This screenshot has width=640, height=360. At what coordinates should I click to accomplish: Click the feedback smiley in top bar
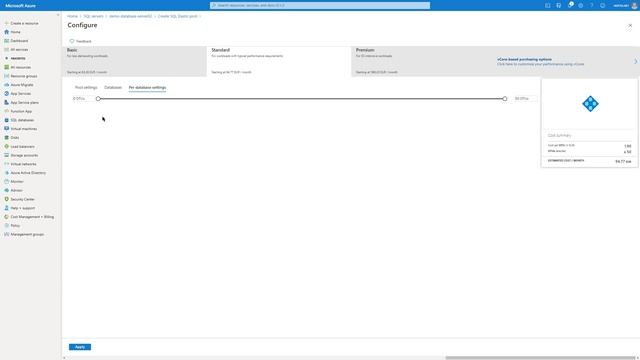(x=602, y=5)
